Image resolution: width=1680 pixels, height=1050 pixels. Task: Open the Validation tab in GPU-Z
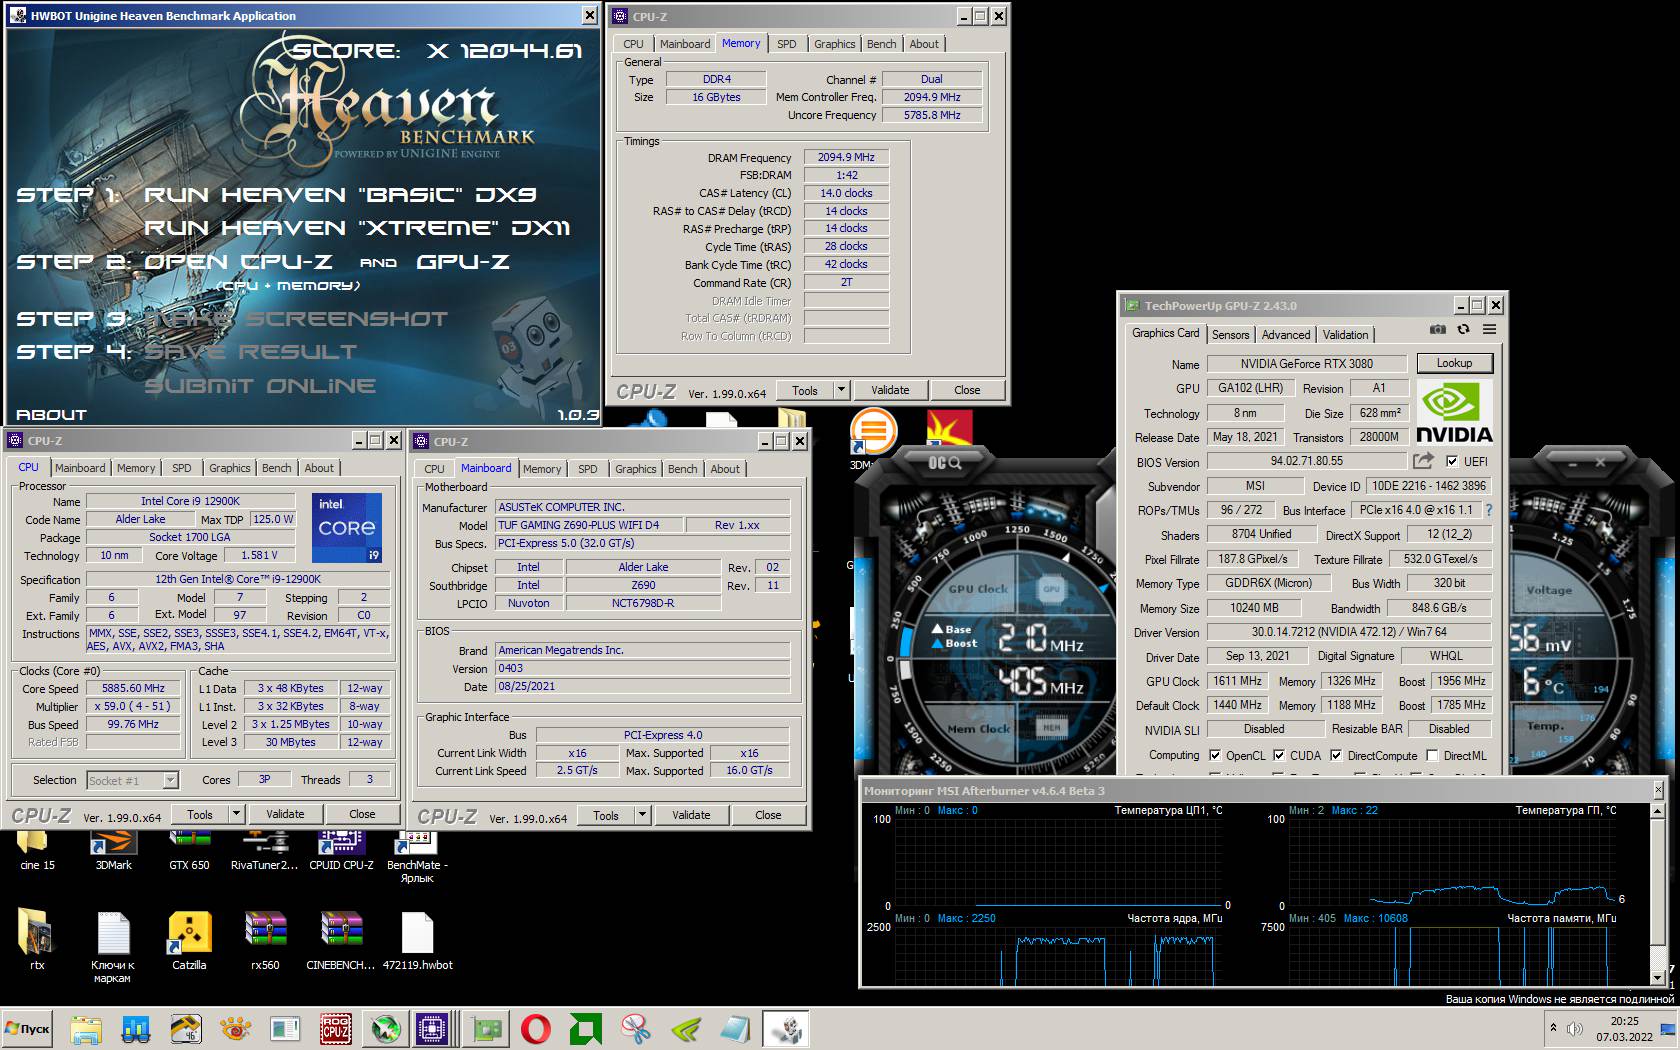(x=1346, y=335)
